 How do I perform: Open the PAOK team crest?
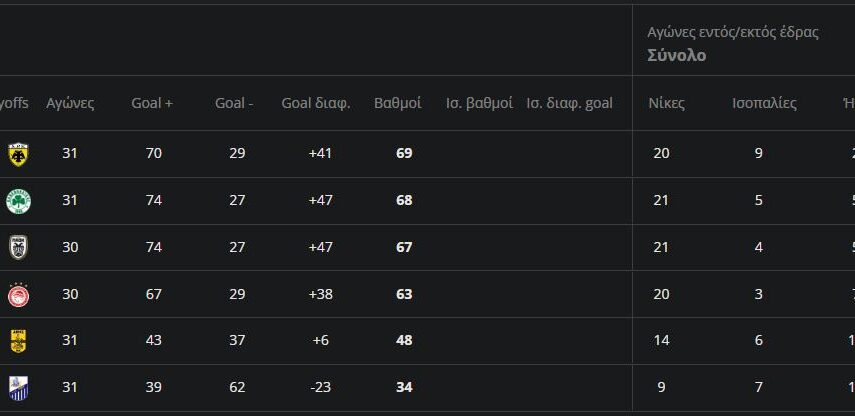pyautogui.click(x=17, y=247)
